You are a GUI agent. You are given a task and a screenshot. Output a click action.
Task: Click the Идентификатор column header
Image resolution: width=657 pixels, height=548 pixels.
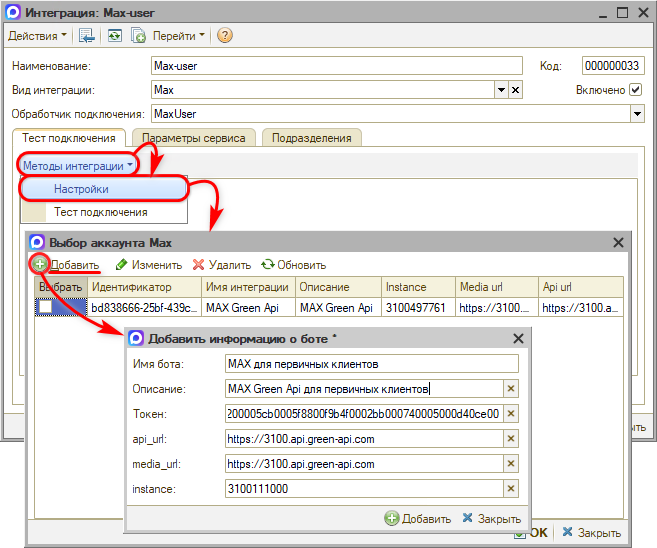(144, 287)
